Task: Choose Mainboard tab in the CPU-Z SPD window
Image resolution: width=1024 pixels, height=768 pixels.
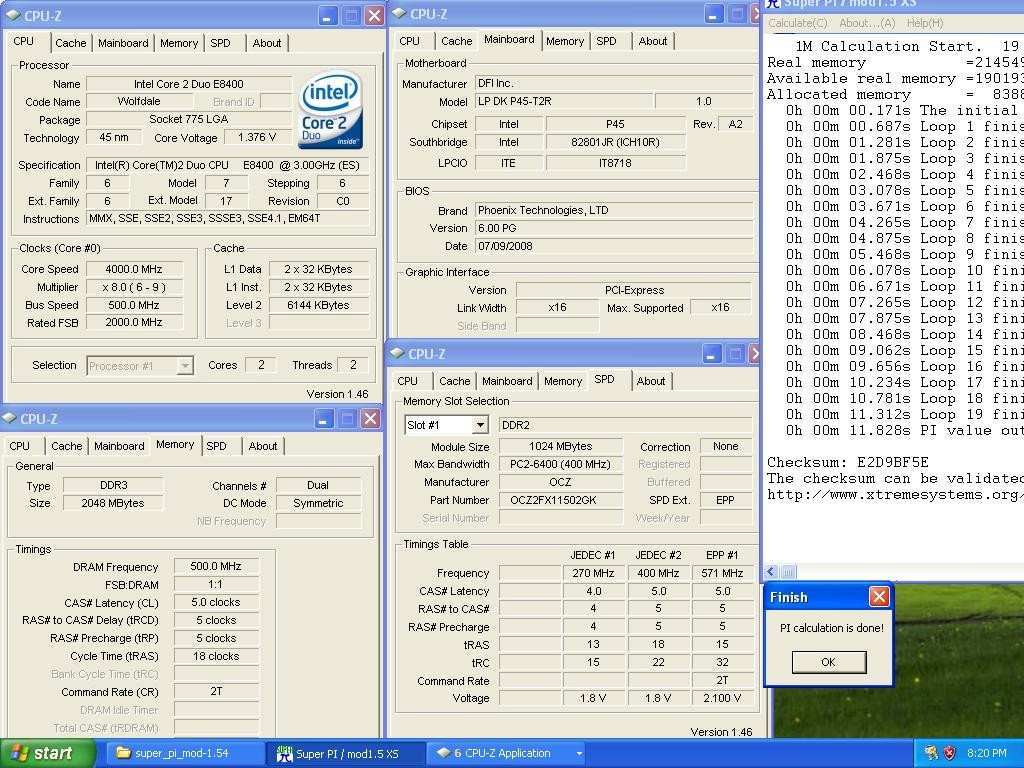Action: pyautogui.click(x=507, y=381)
